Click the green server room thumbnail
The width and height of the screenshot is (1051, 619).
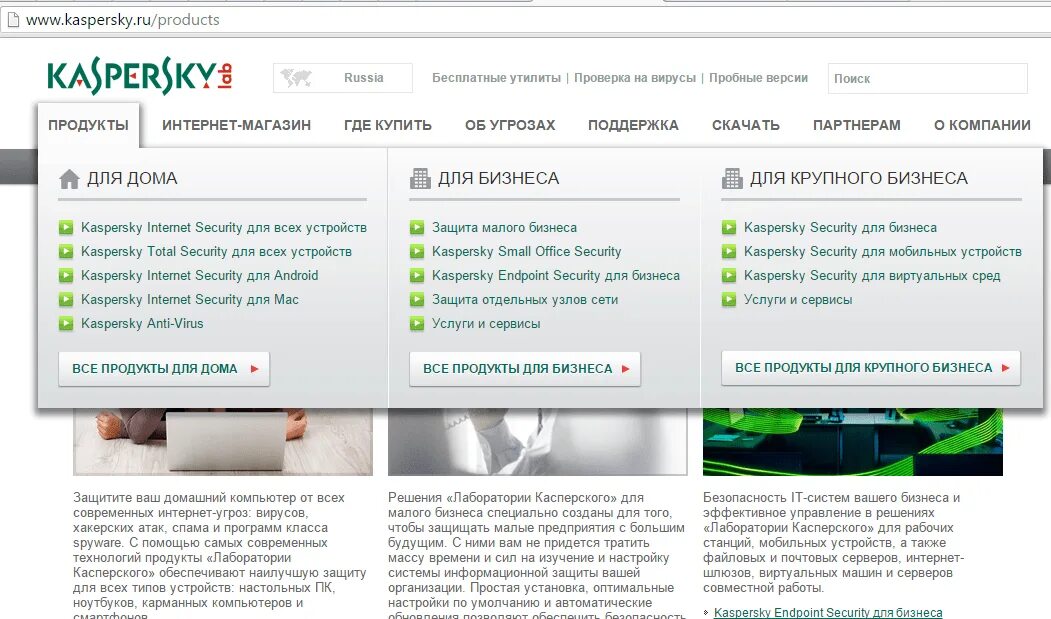853,442
